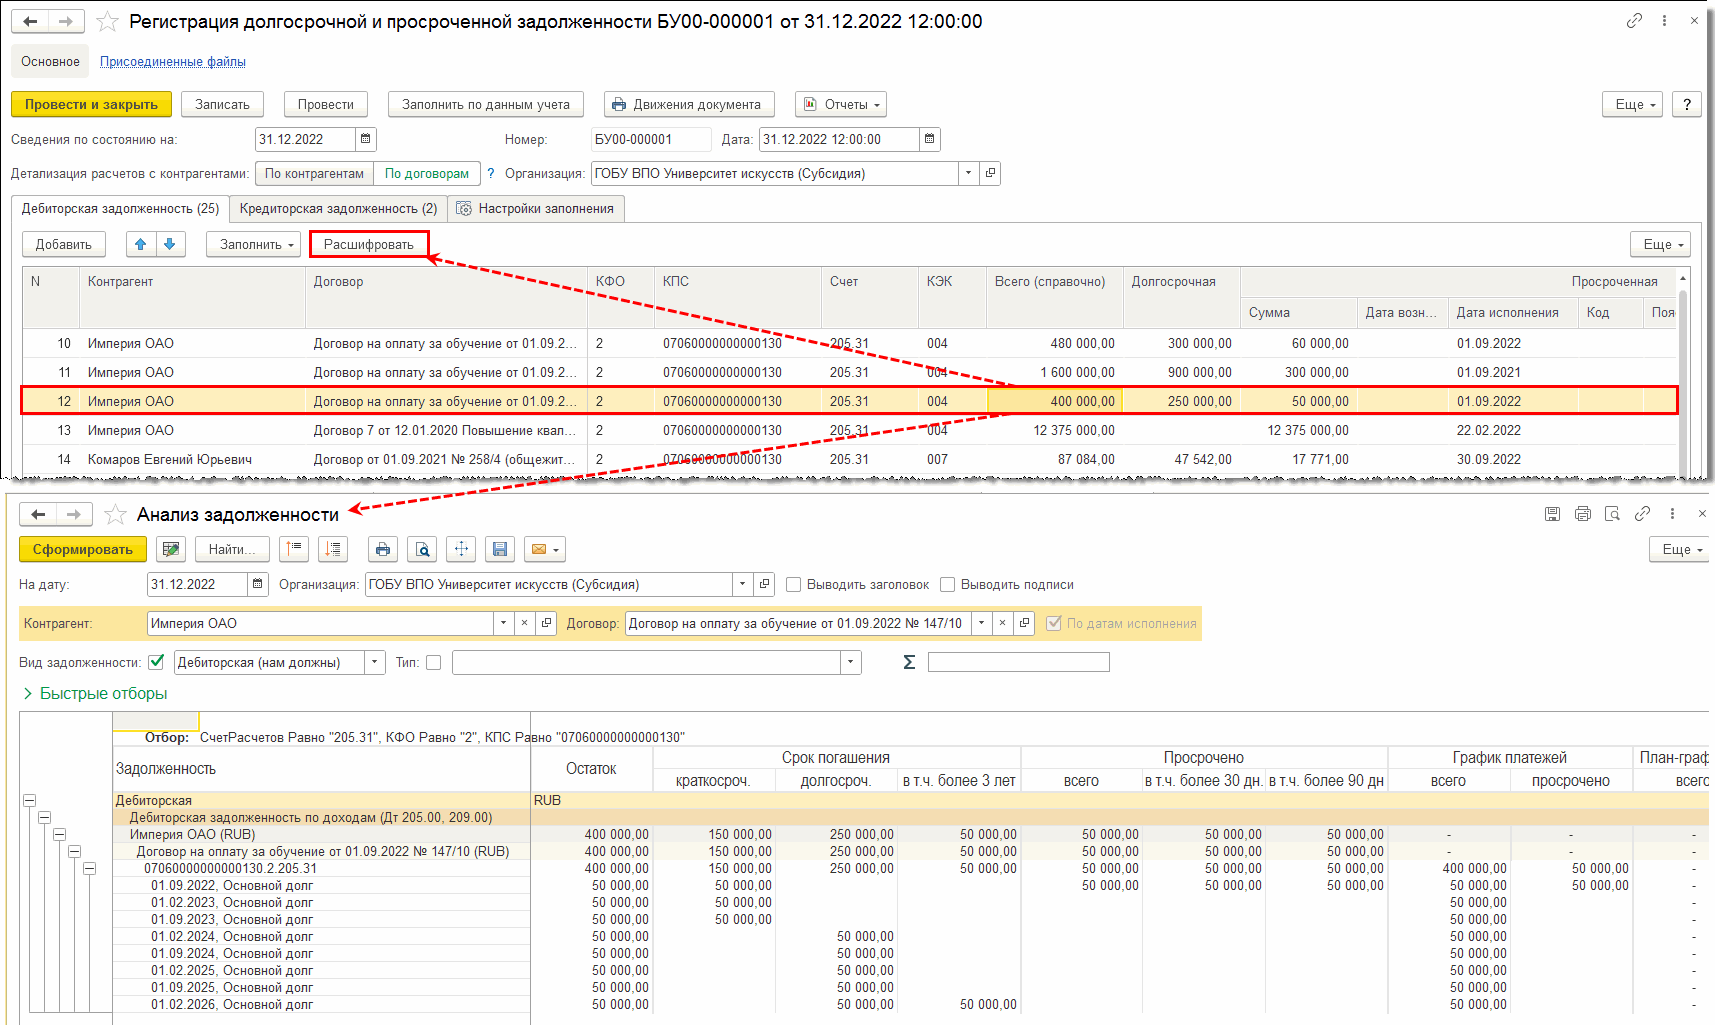This screenshot has height=1025, width=1715.
Task: Click the save icon in Анализ title bar
Action: 1552,514
